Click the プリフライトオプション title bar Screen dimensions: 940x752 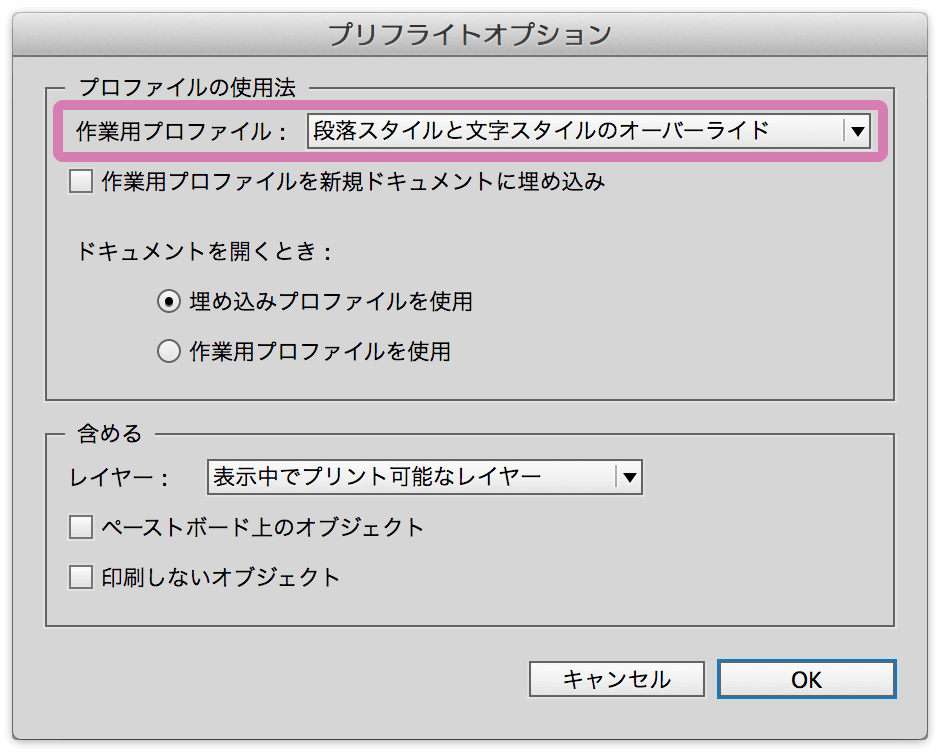[469, 34]
